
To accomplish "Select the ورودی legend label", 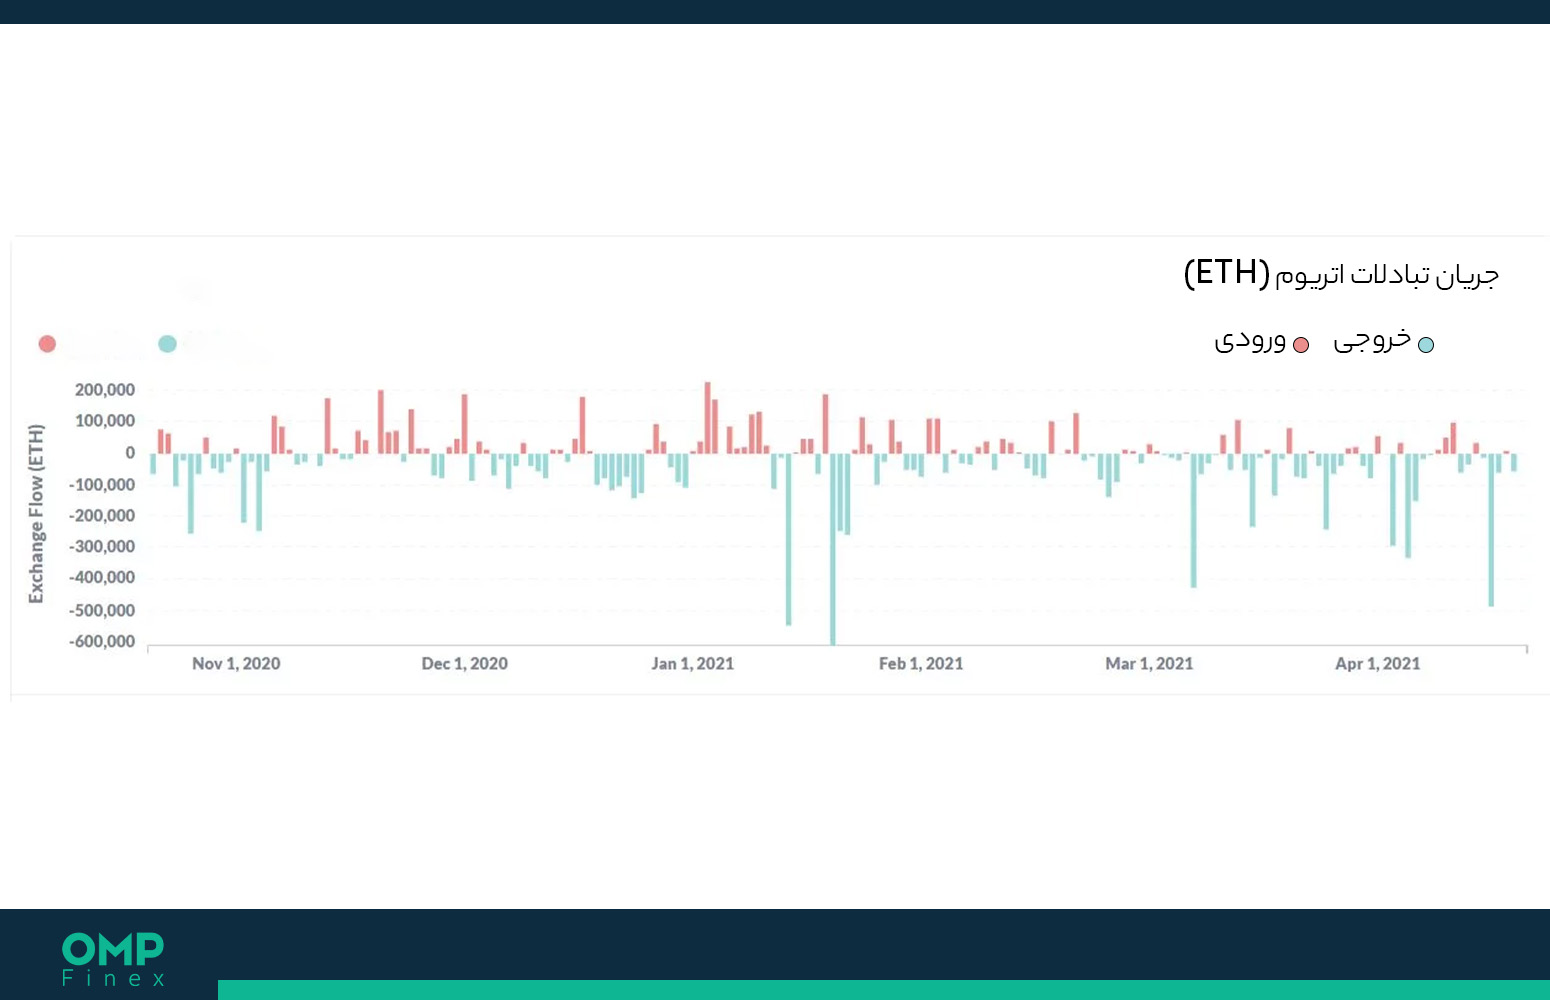I will point(1250,341).
